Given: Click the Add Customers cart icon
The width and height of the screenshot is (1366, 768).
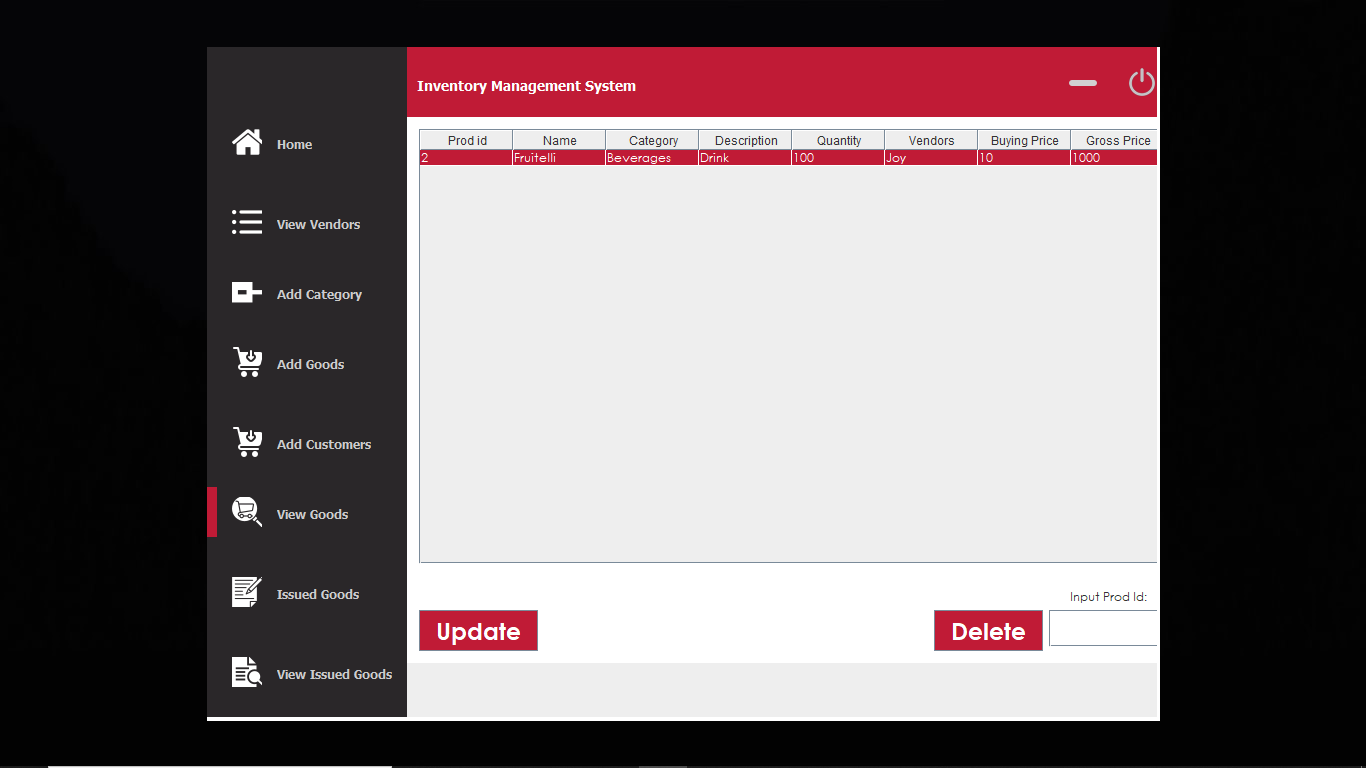Looking at the screenshot, I should [x=248, y=442].
